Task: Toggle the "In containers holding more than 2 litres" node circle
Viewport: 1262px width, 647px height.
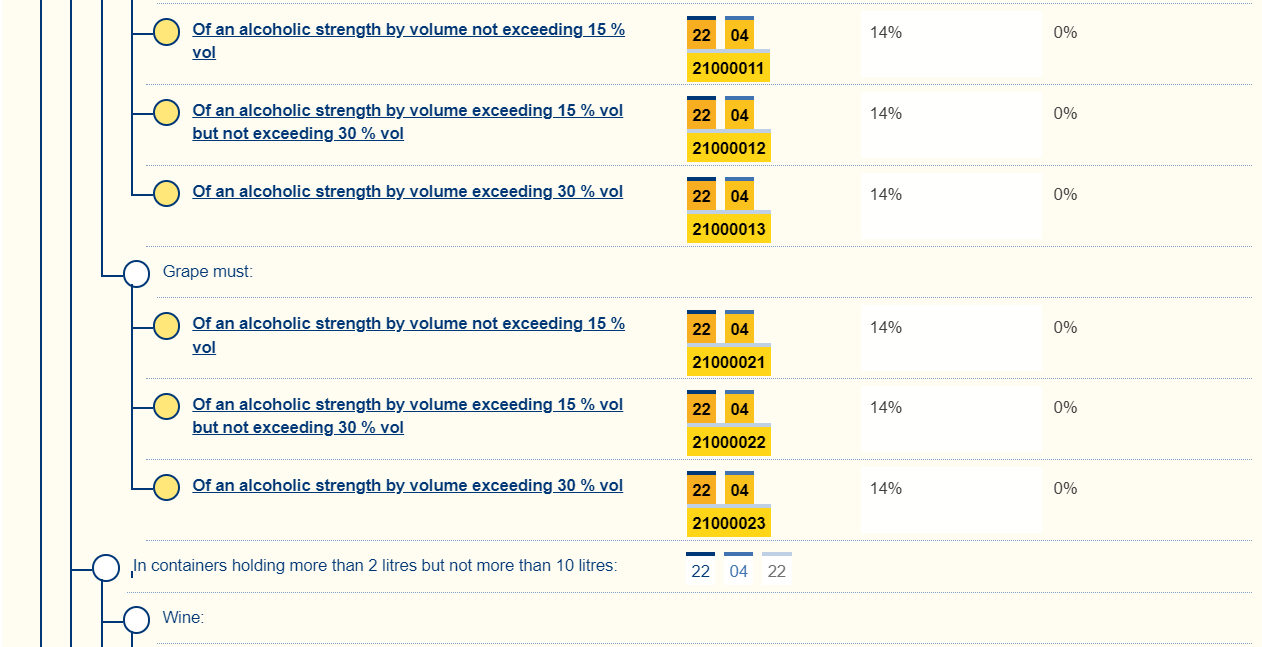Action: (106, 568)
